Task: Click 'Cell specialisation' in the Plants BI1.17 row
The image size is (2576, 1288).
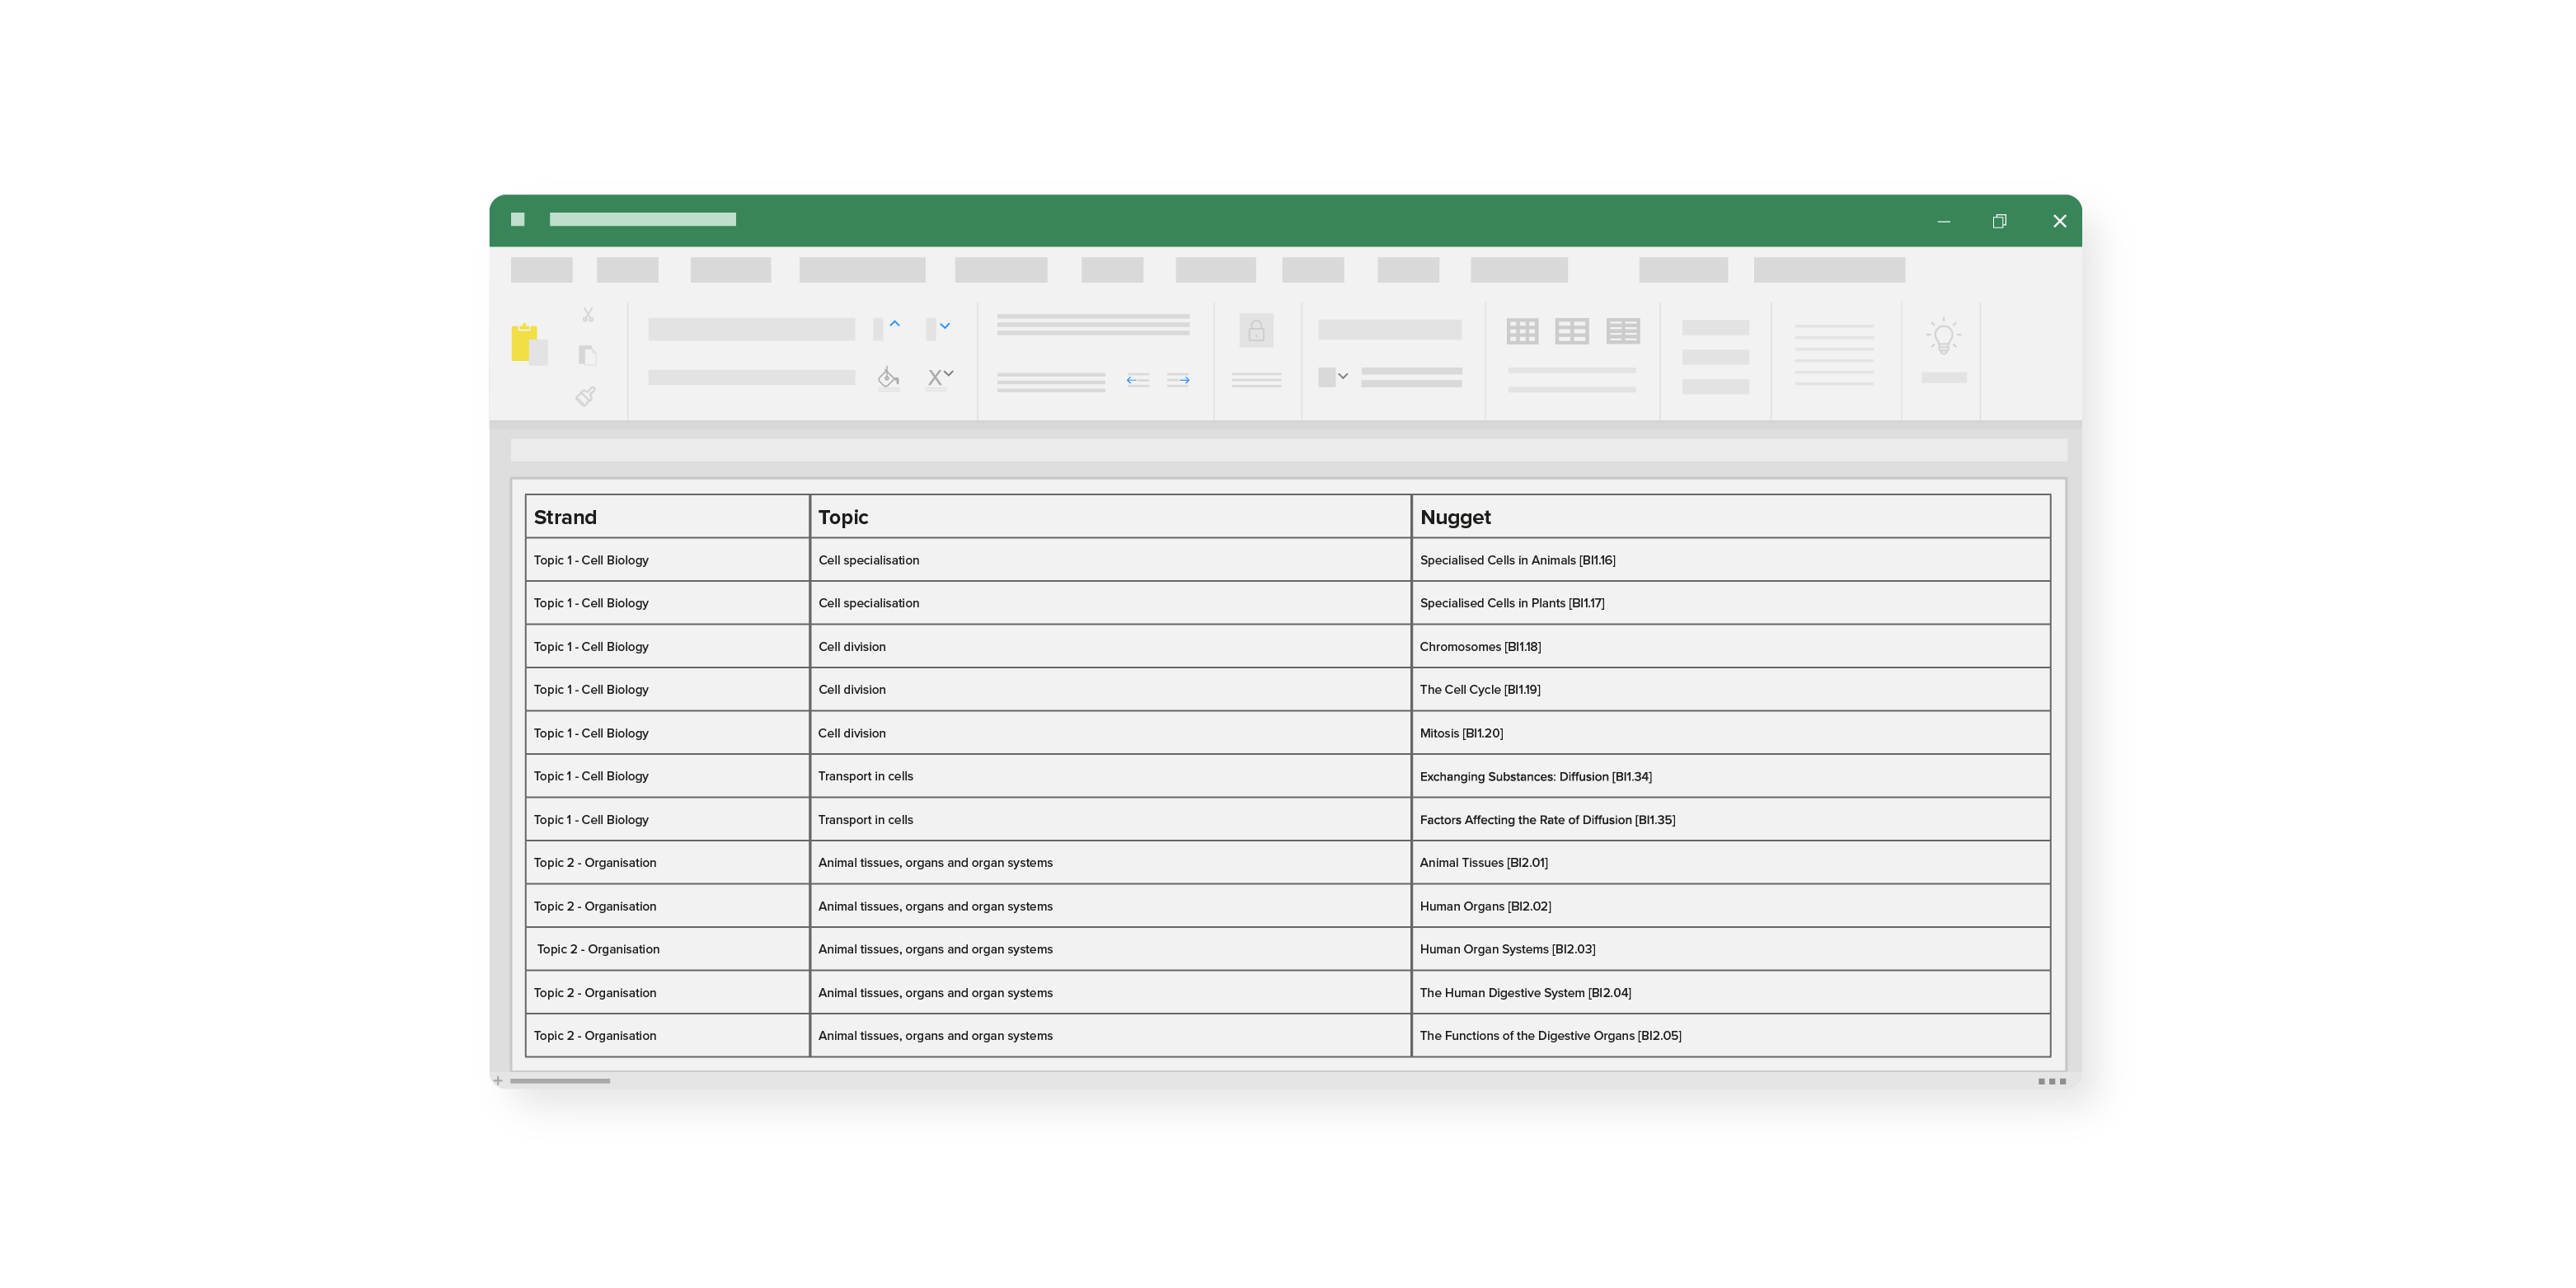Action: coord(1110,603)
